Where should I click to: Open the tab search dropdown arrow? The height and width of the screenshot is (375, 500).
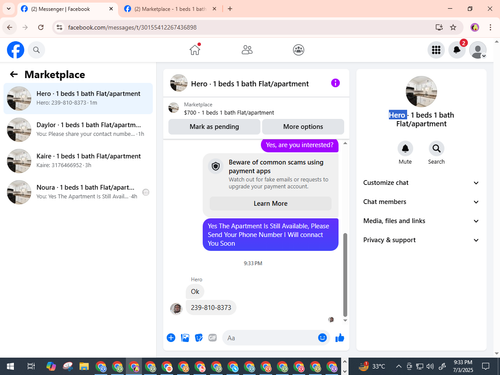click(x=9, y=9)
